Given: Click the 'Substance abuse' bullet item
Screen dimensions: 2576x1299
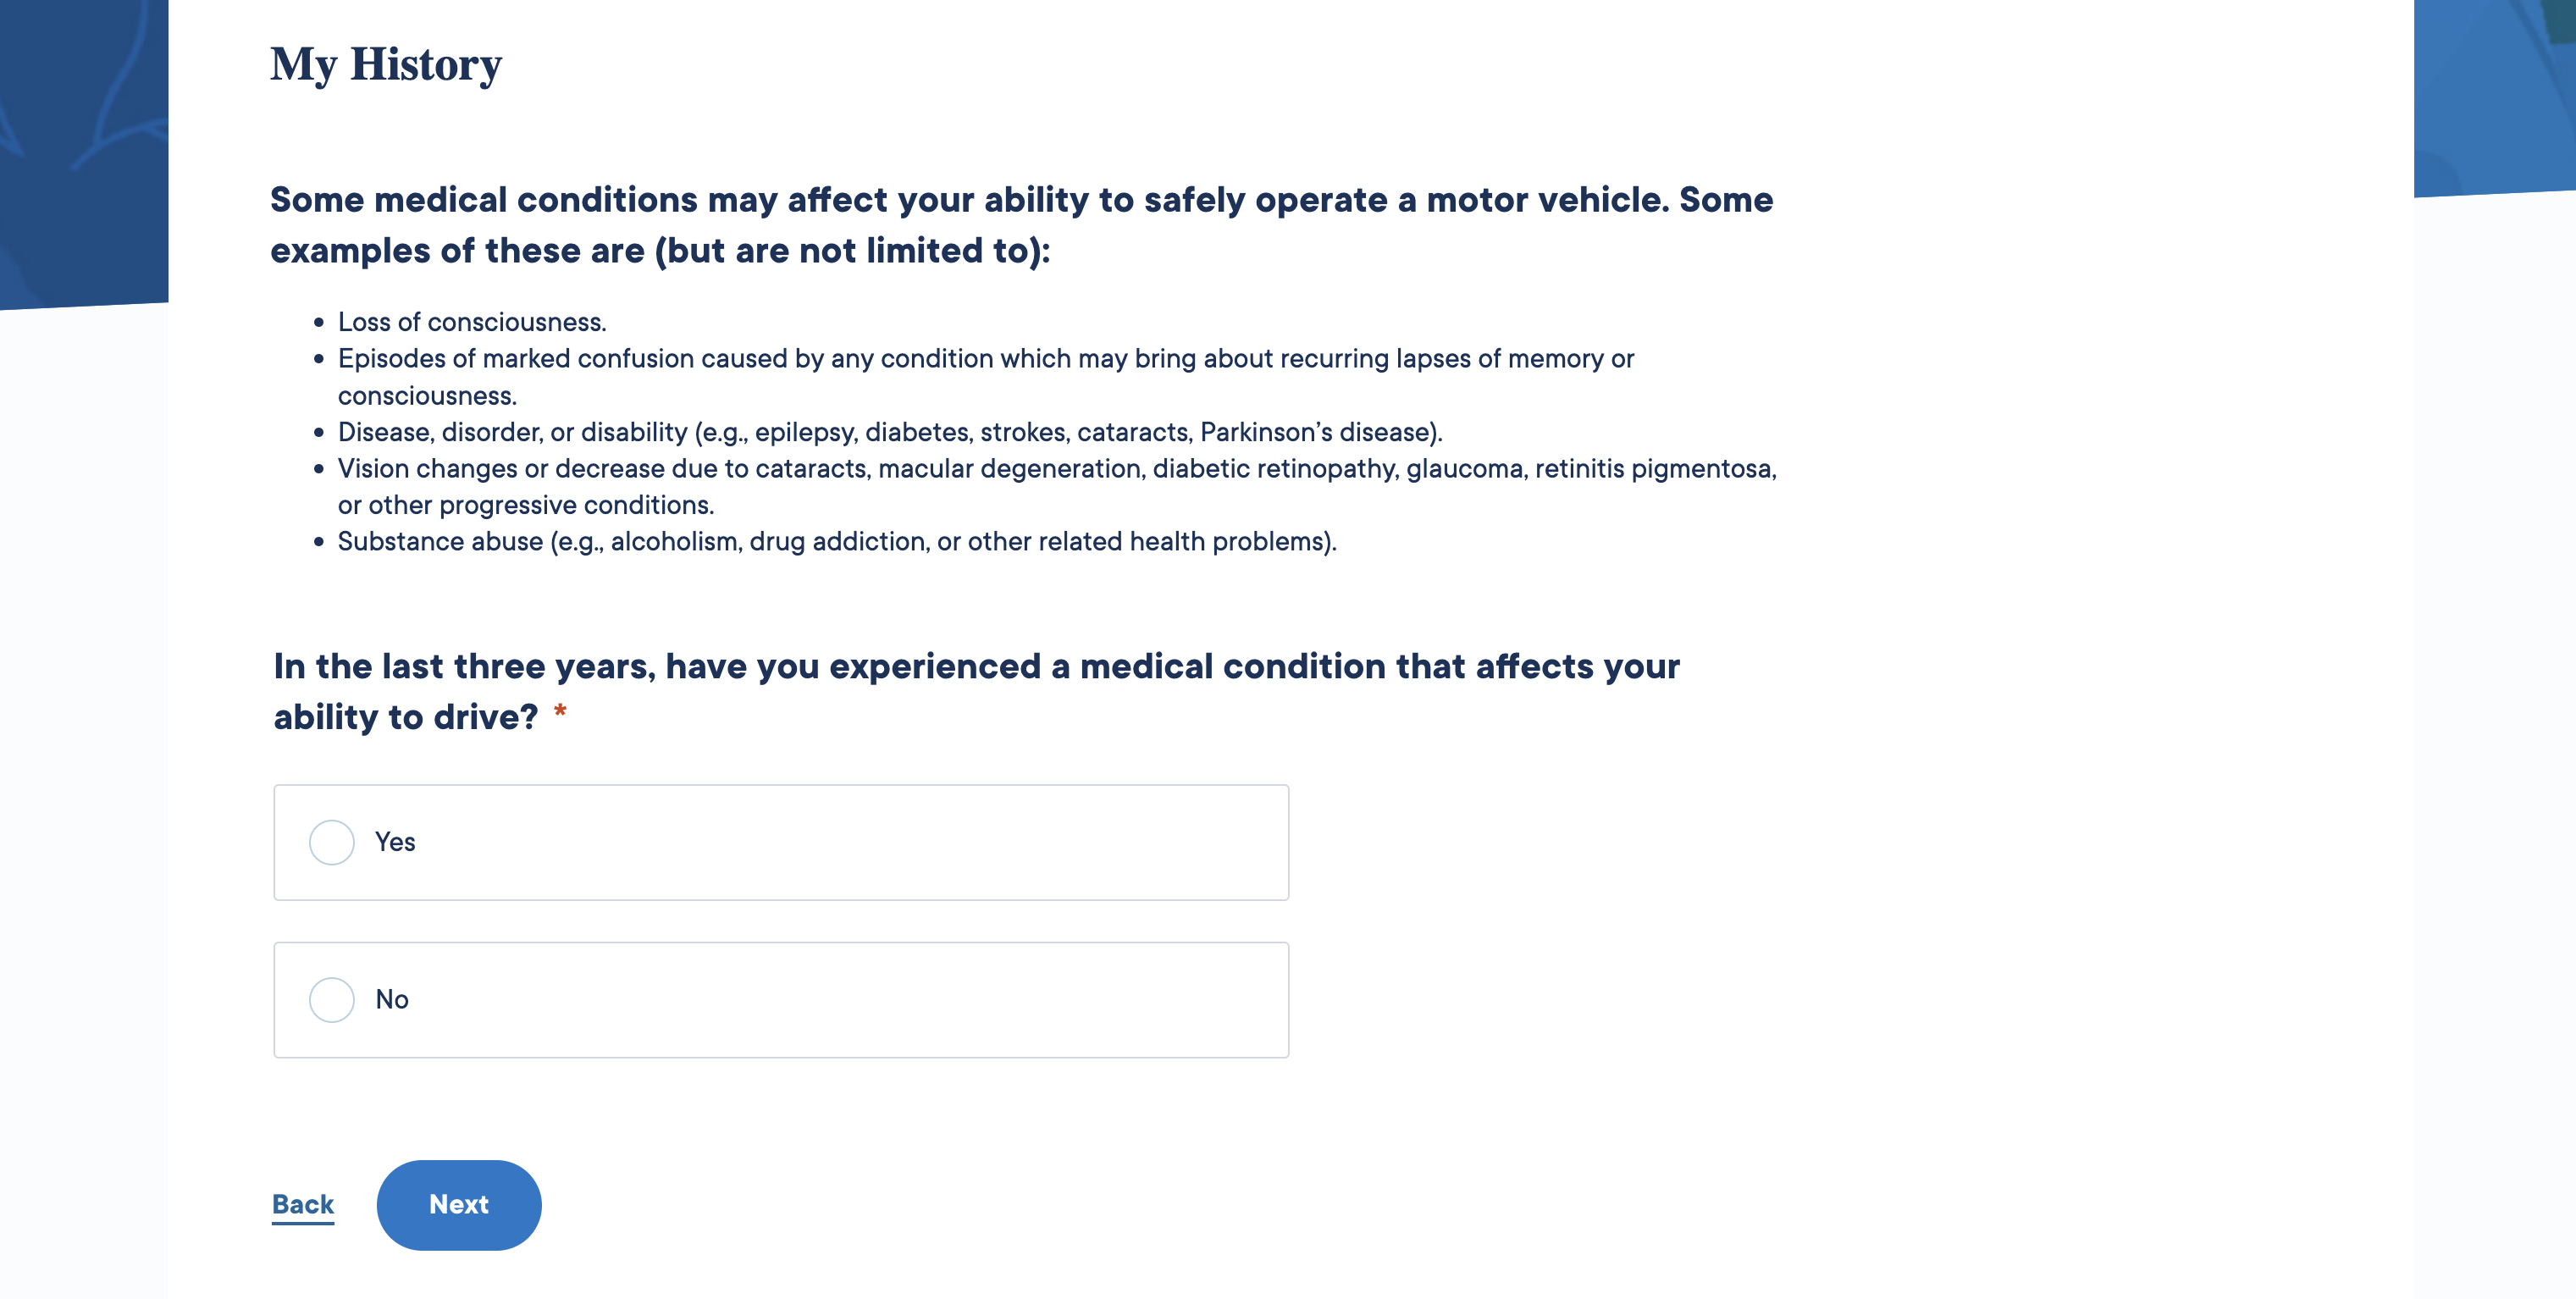Looking at the screenshot, I should click(837, 541).
